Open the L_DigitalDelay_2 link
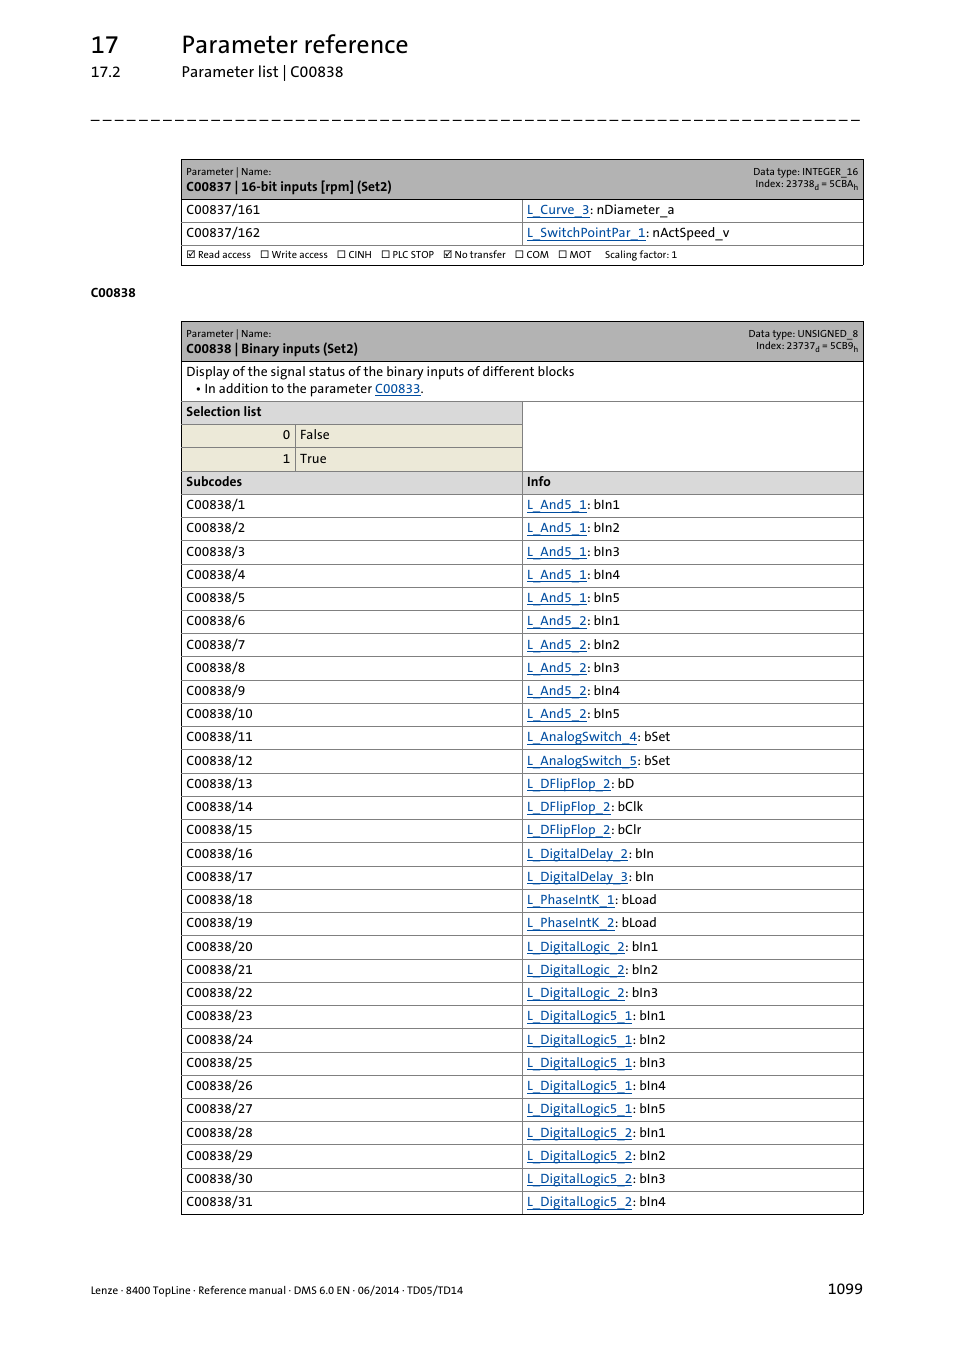The width and height of the screenshot is (954, 1350). (576, 853)
